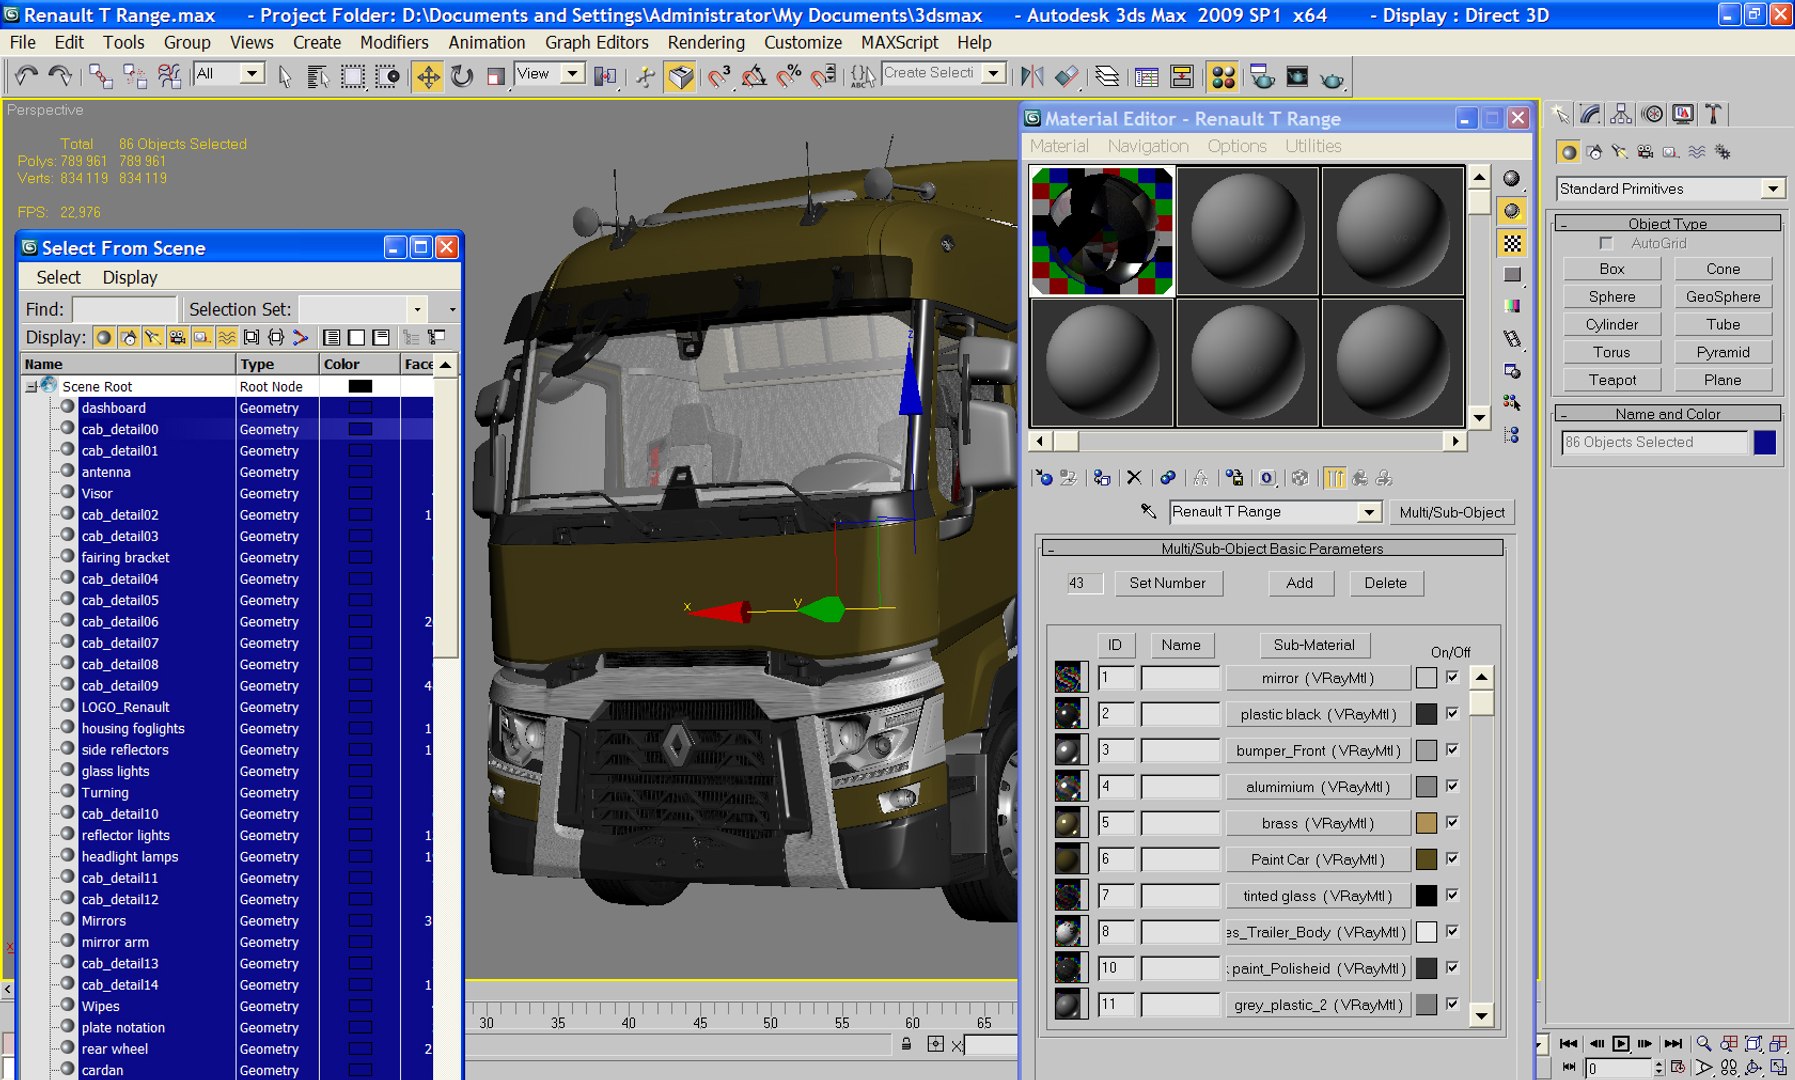Screen dimensions: 1795x1080
Task: Collapse the Scene Root tree node
Action: (x=31, y=387)
